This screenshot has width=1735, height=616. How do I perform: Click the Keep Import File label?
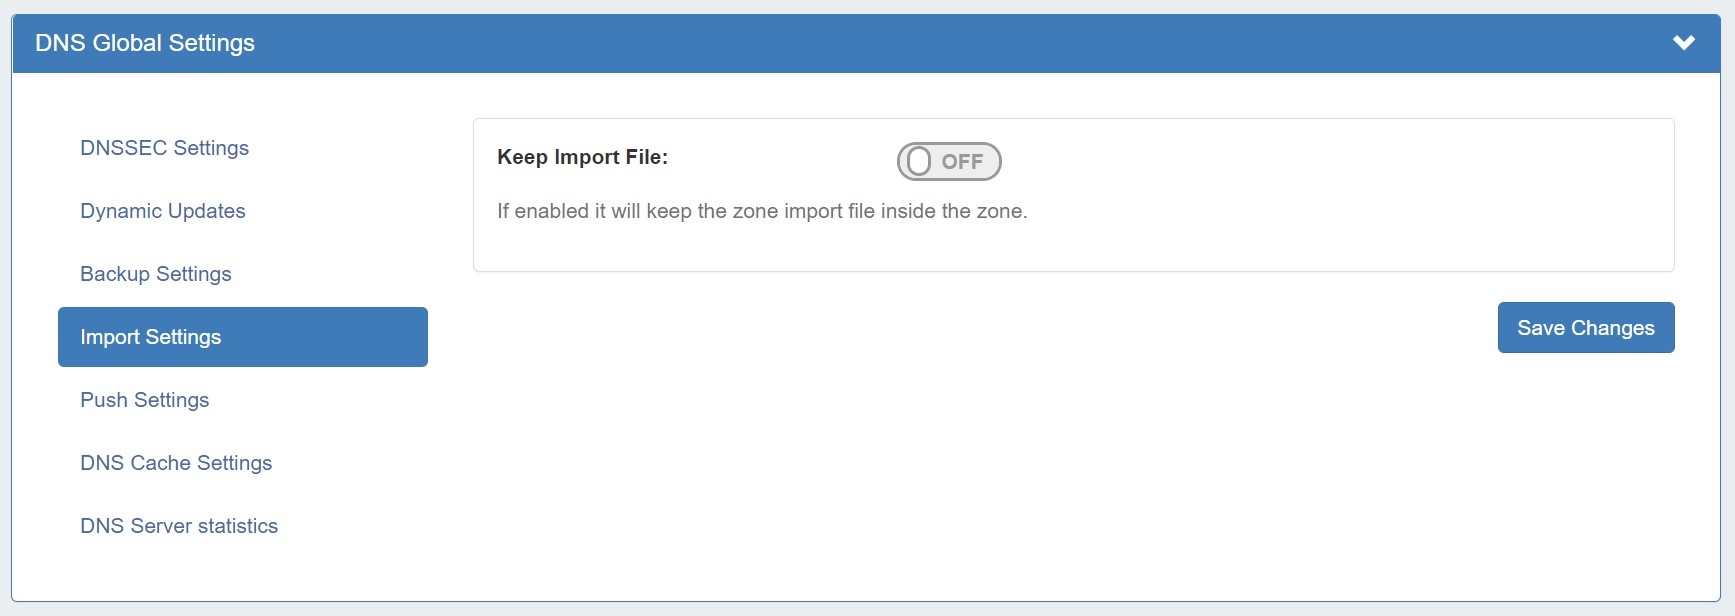tap(582, 157)
